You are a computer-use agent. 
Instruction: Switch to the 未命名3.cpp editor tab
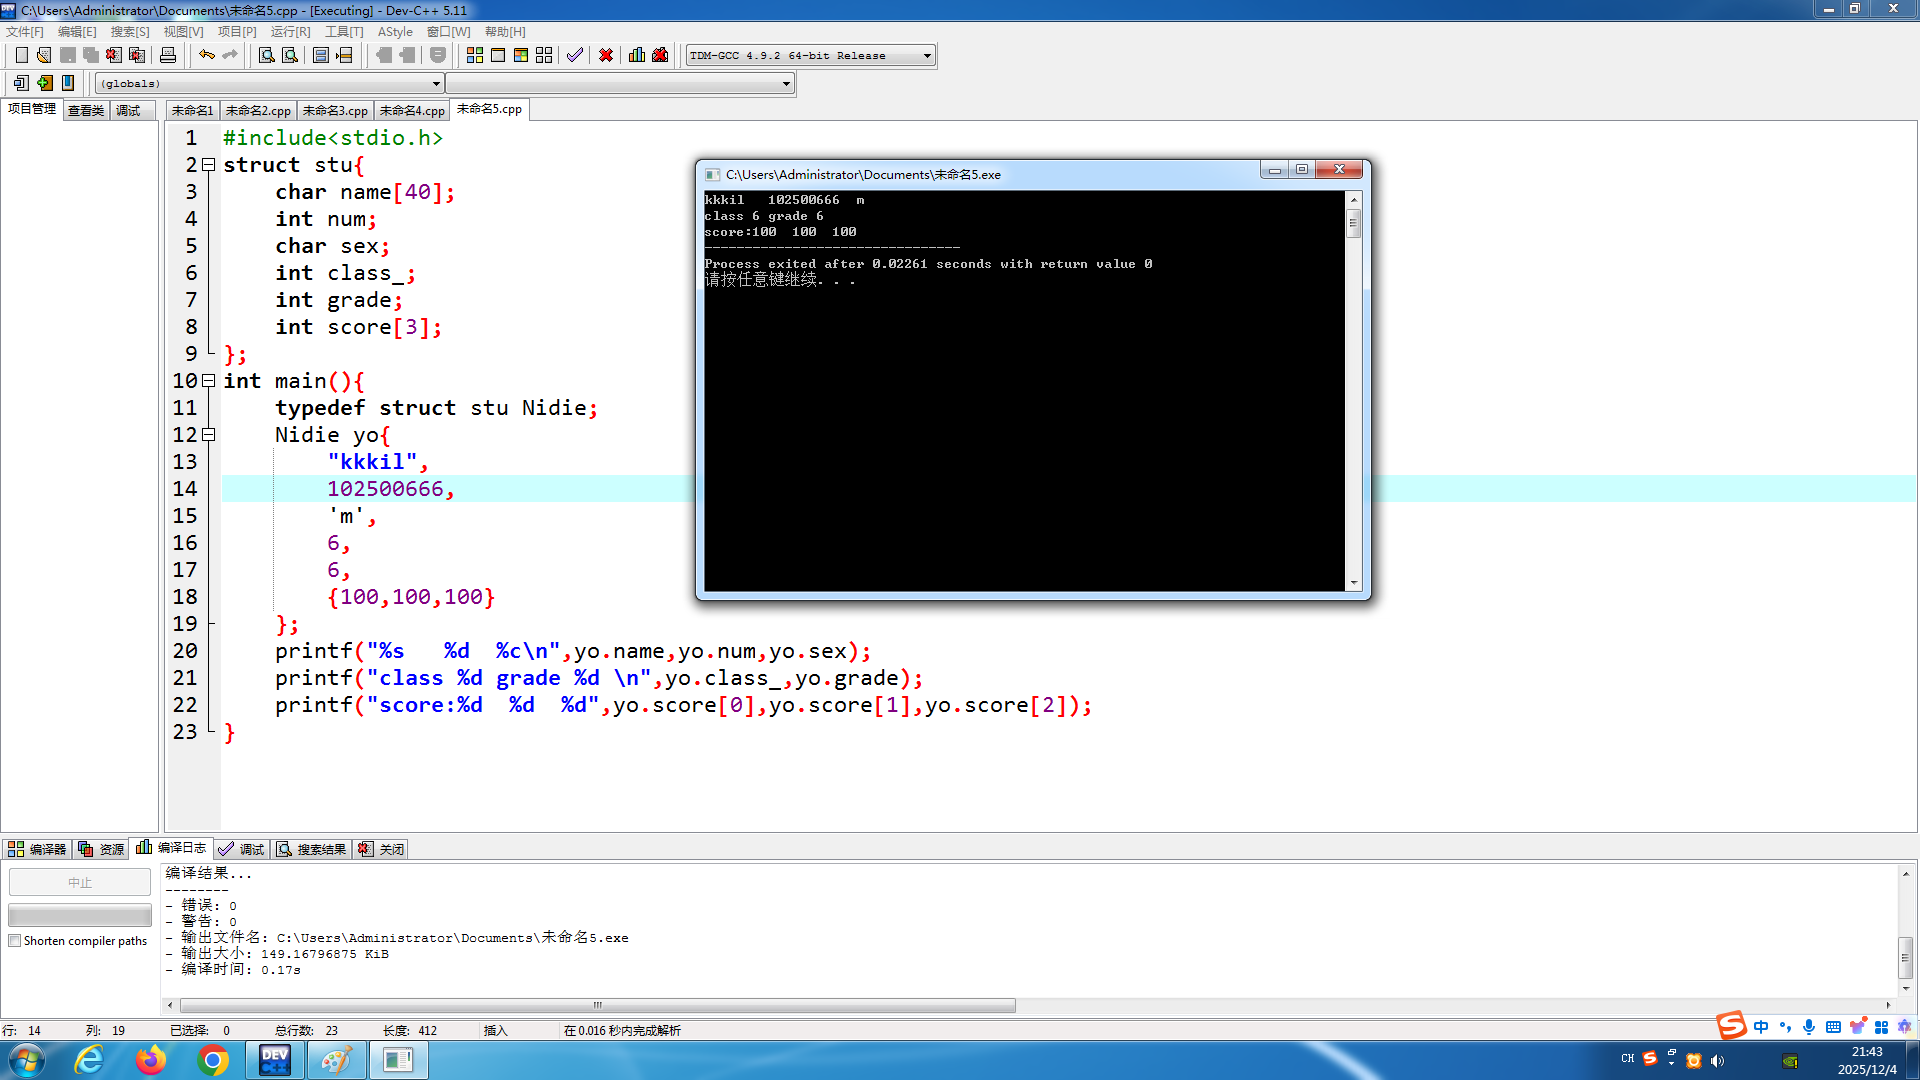335,111
